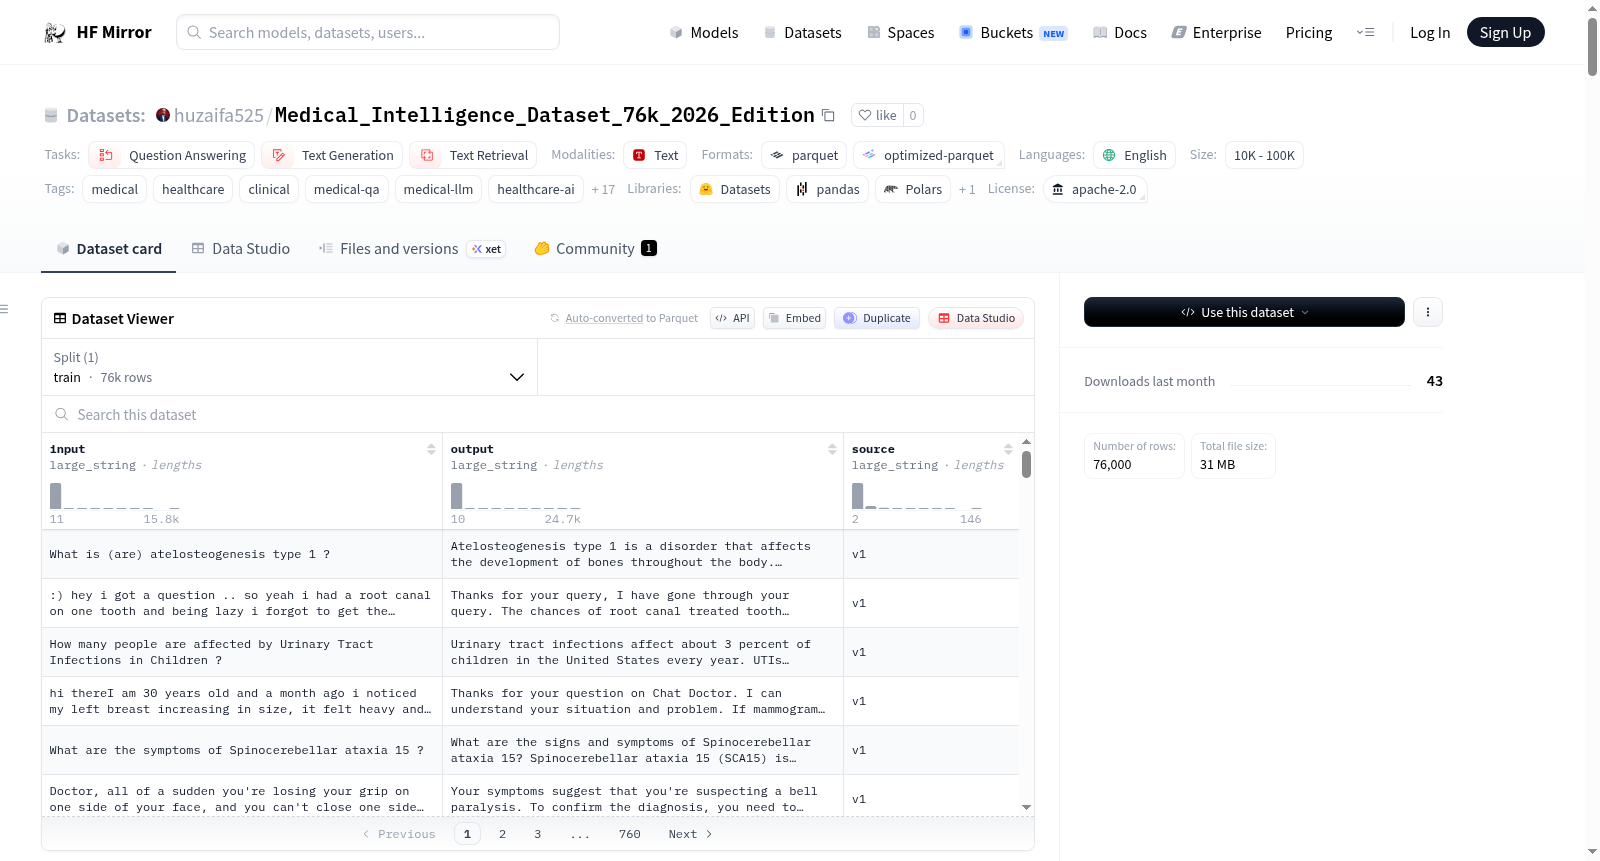Open Datasets in the top navigation
Viewport: 1600px width, 861px height.
tap(803, 32)
